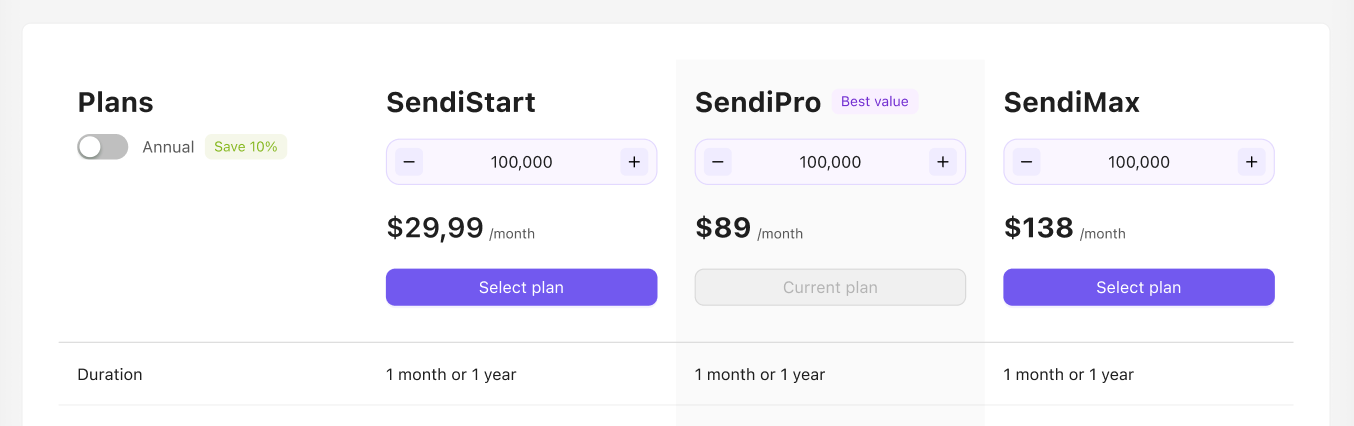Select plan for SendiMax
Viewport: 1354px width, 426px height.
1138,287
